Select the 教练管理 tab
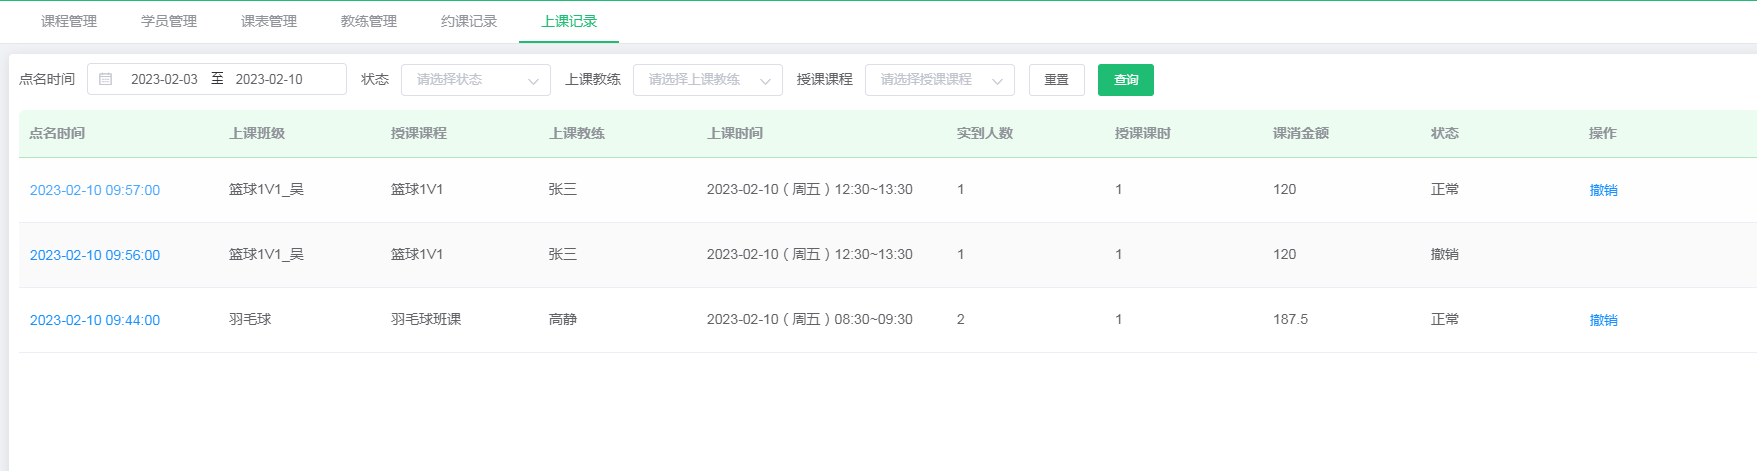Viewport: 1757px width, 471px height. click(369, 21)
